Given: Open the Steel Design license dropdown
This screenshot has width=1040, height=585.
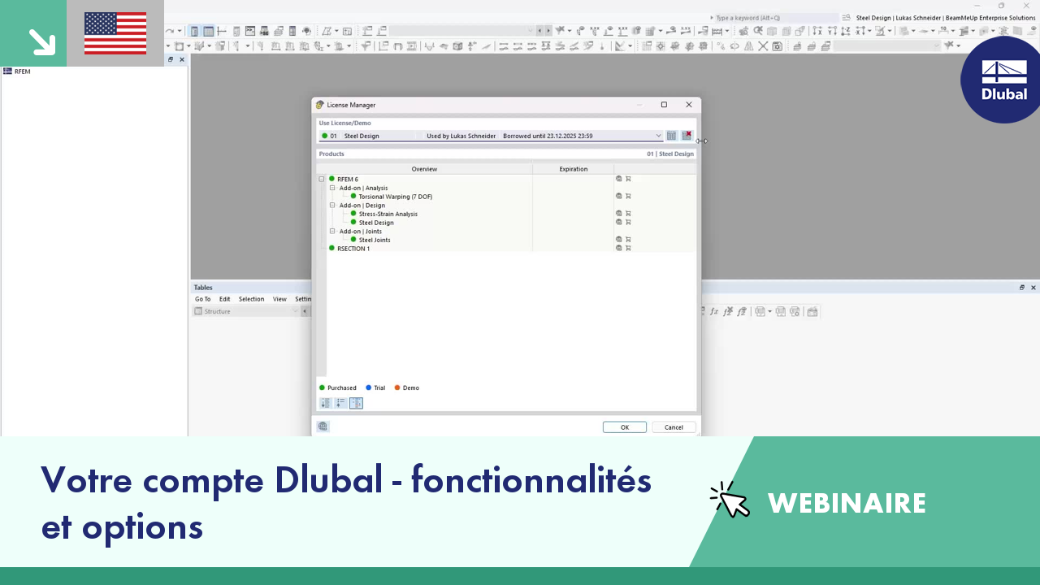Looking at the screenshot, I should coord(658,135).
